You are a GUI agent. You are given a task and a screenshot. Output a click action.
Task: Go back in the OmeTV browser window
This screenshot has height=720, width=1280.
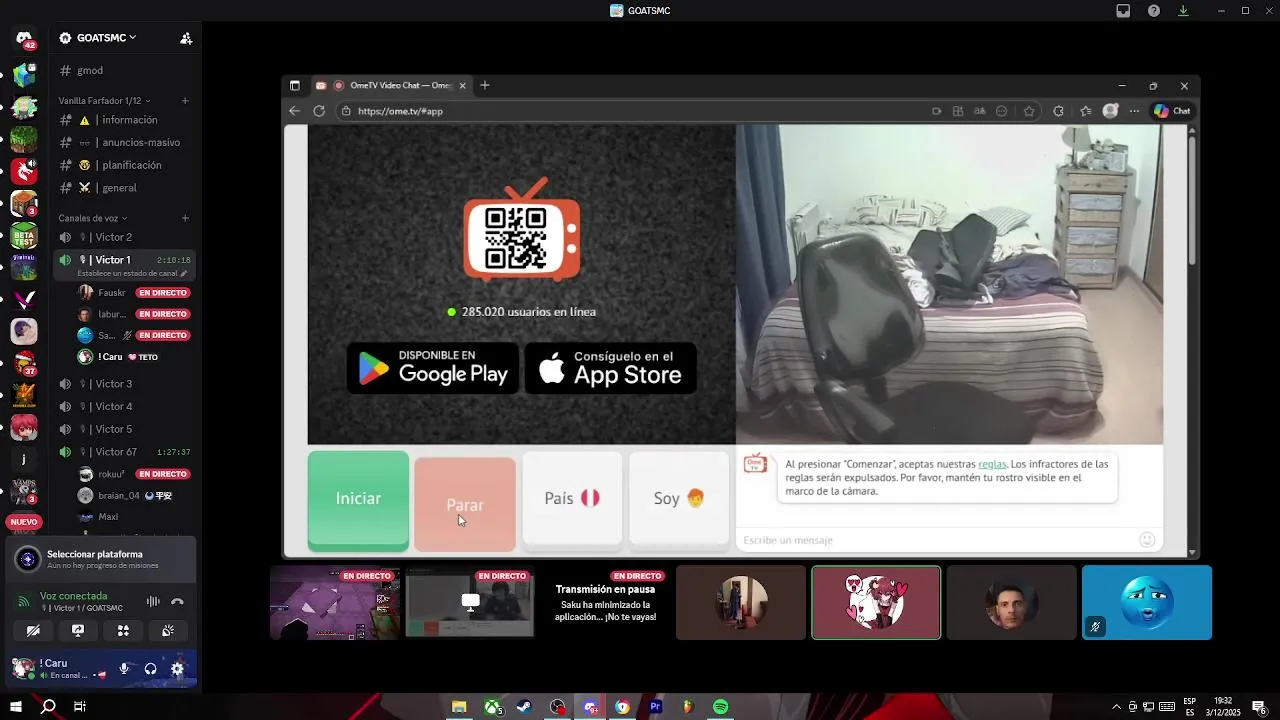coord(294,111)
